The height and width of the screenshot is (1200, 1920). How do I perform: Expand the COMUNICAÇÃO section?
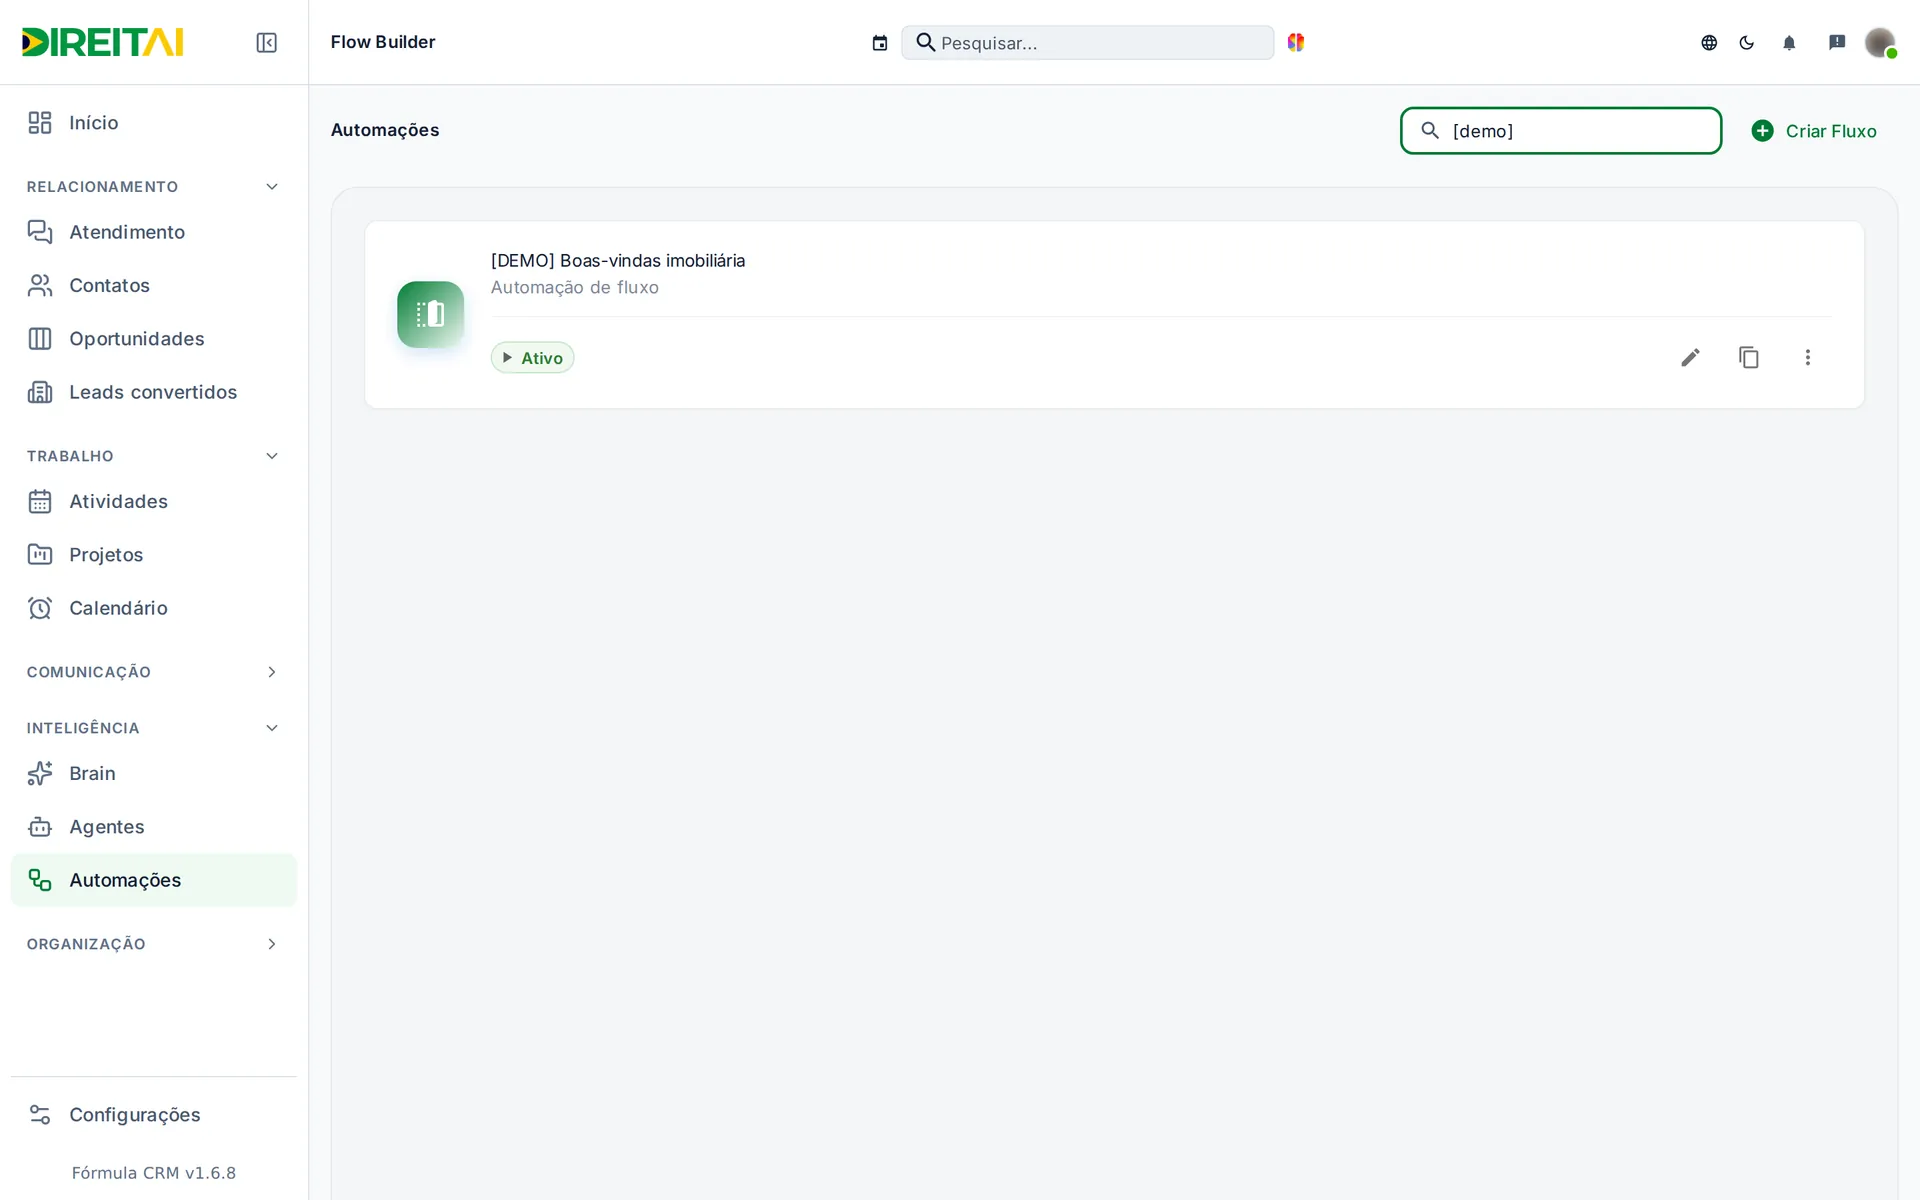(153, 672)
